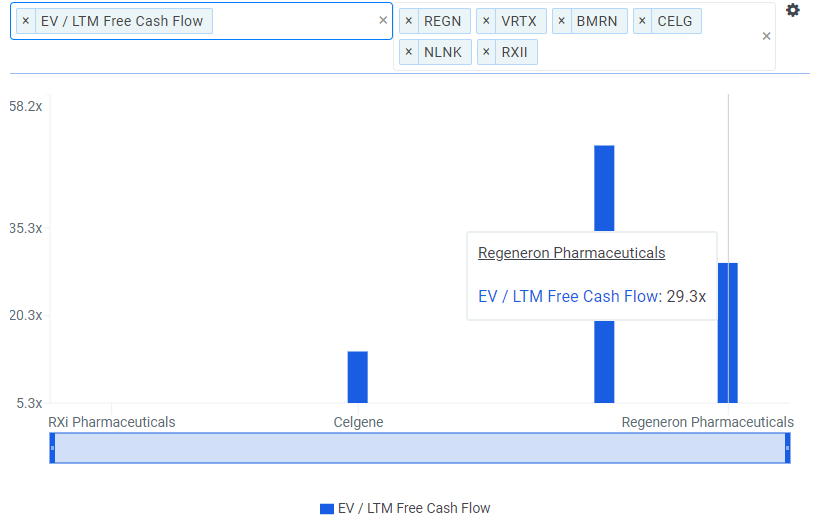Click the tallest bar above the tooltip
This screenshot has height=523, width=825.
(x=604, y=188)
